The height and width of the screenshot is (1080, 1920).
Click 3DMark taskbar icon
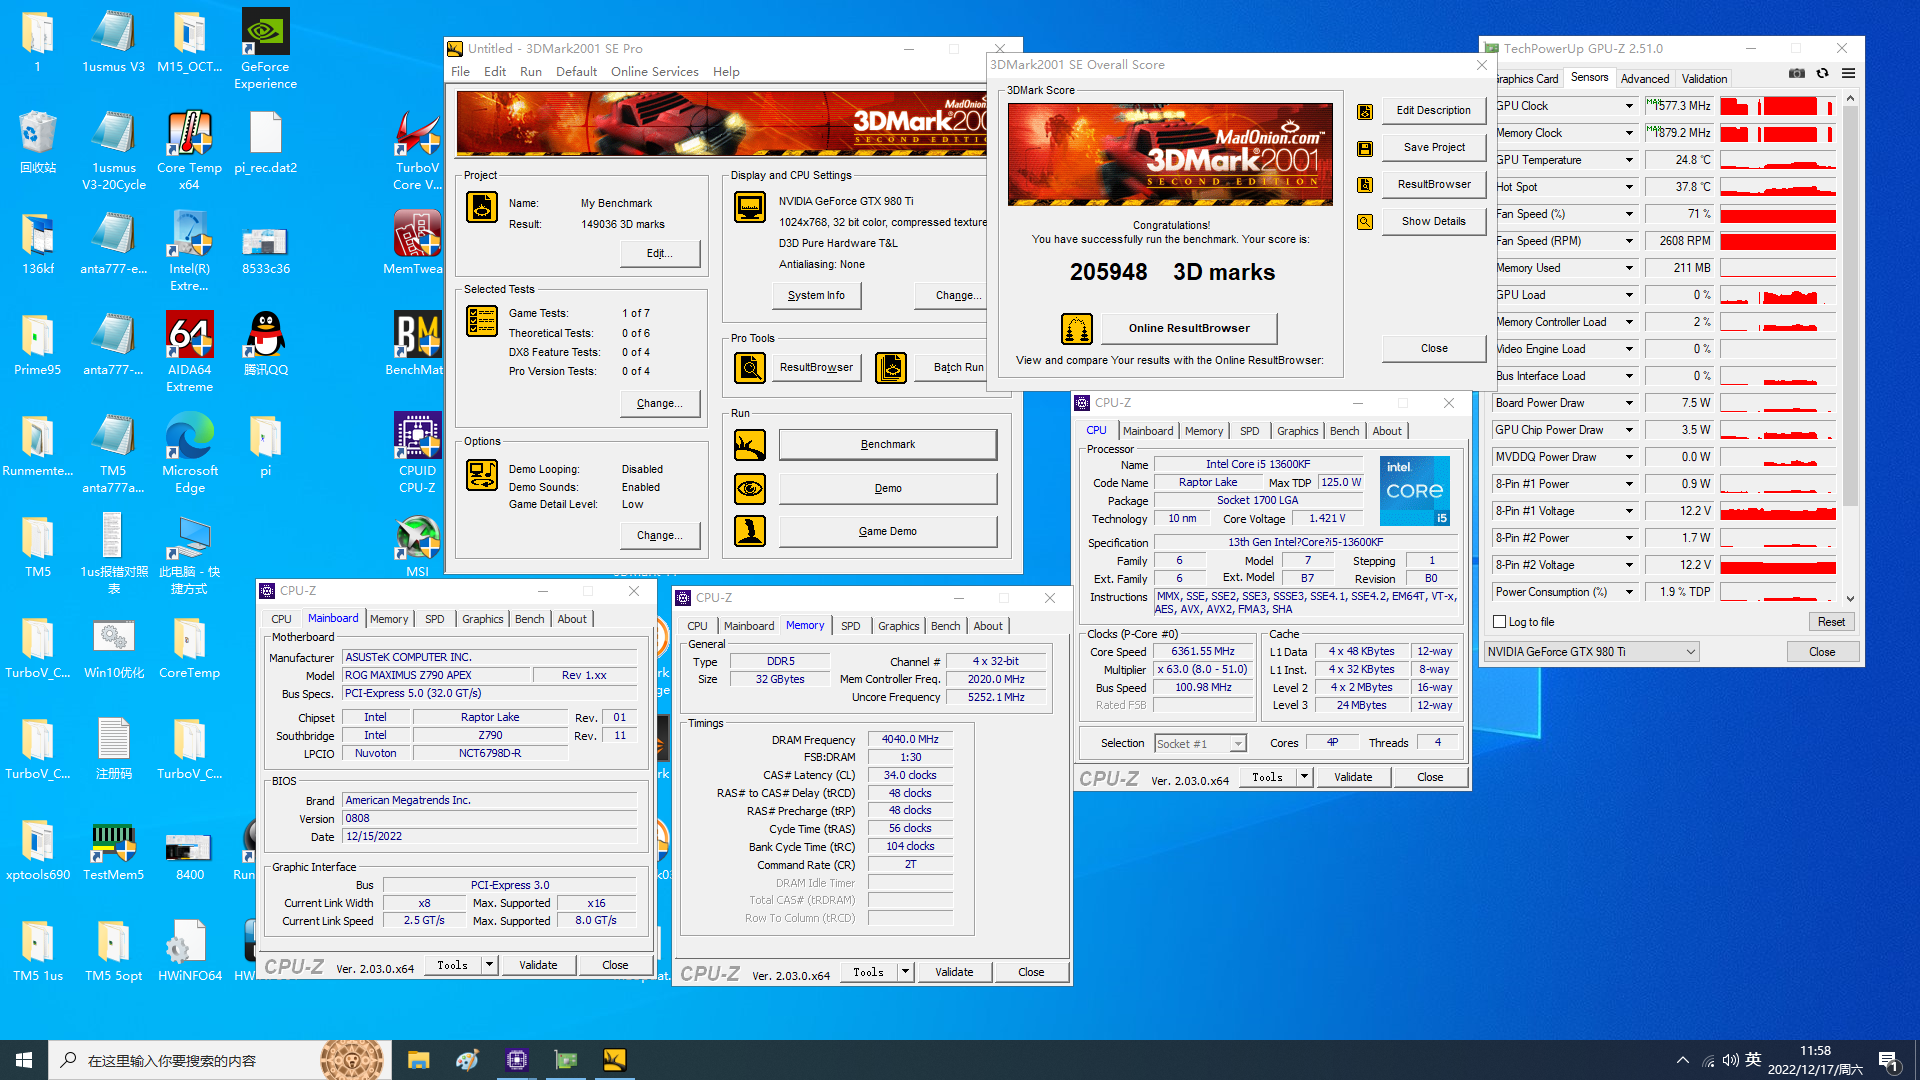(x=614, y=1060)
